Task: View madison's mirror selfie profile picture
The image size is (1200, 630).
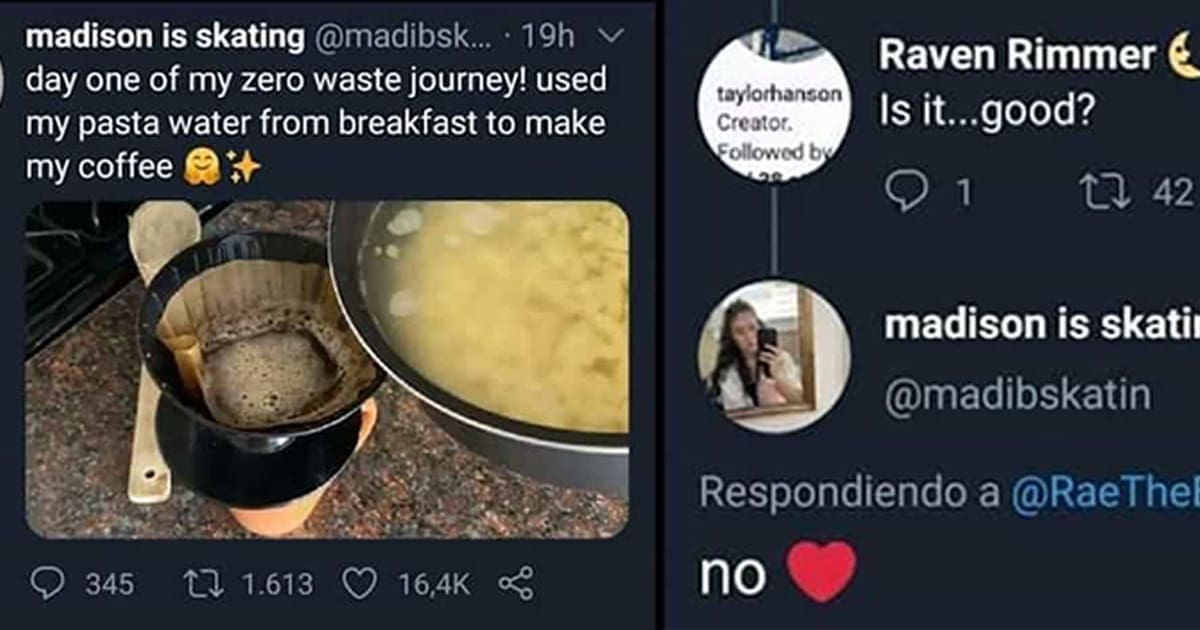Action: [771, 355]
